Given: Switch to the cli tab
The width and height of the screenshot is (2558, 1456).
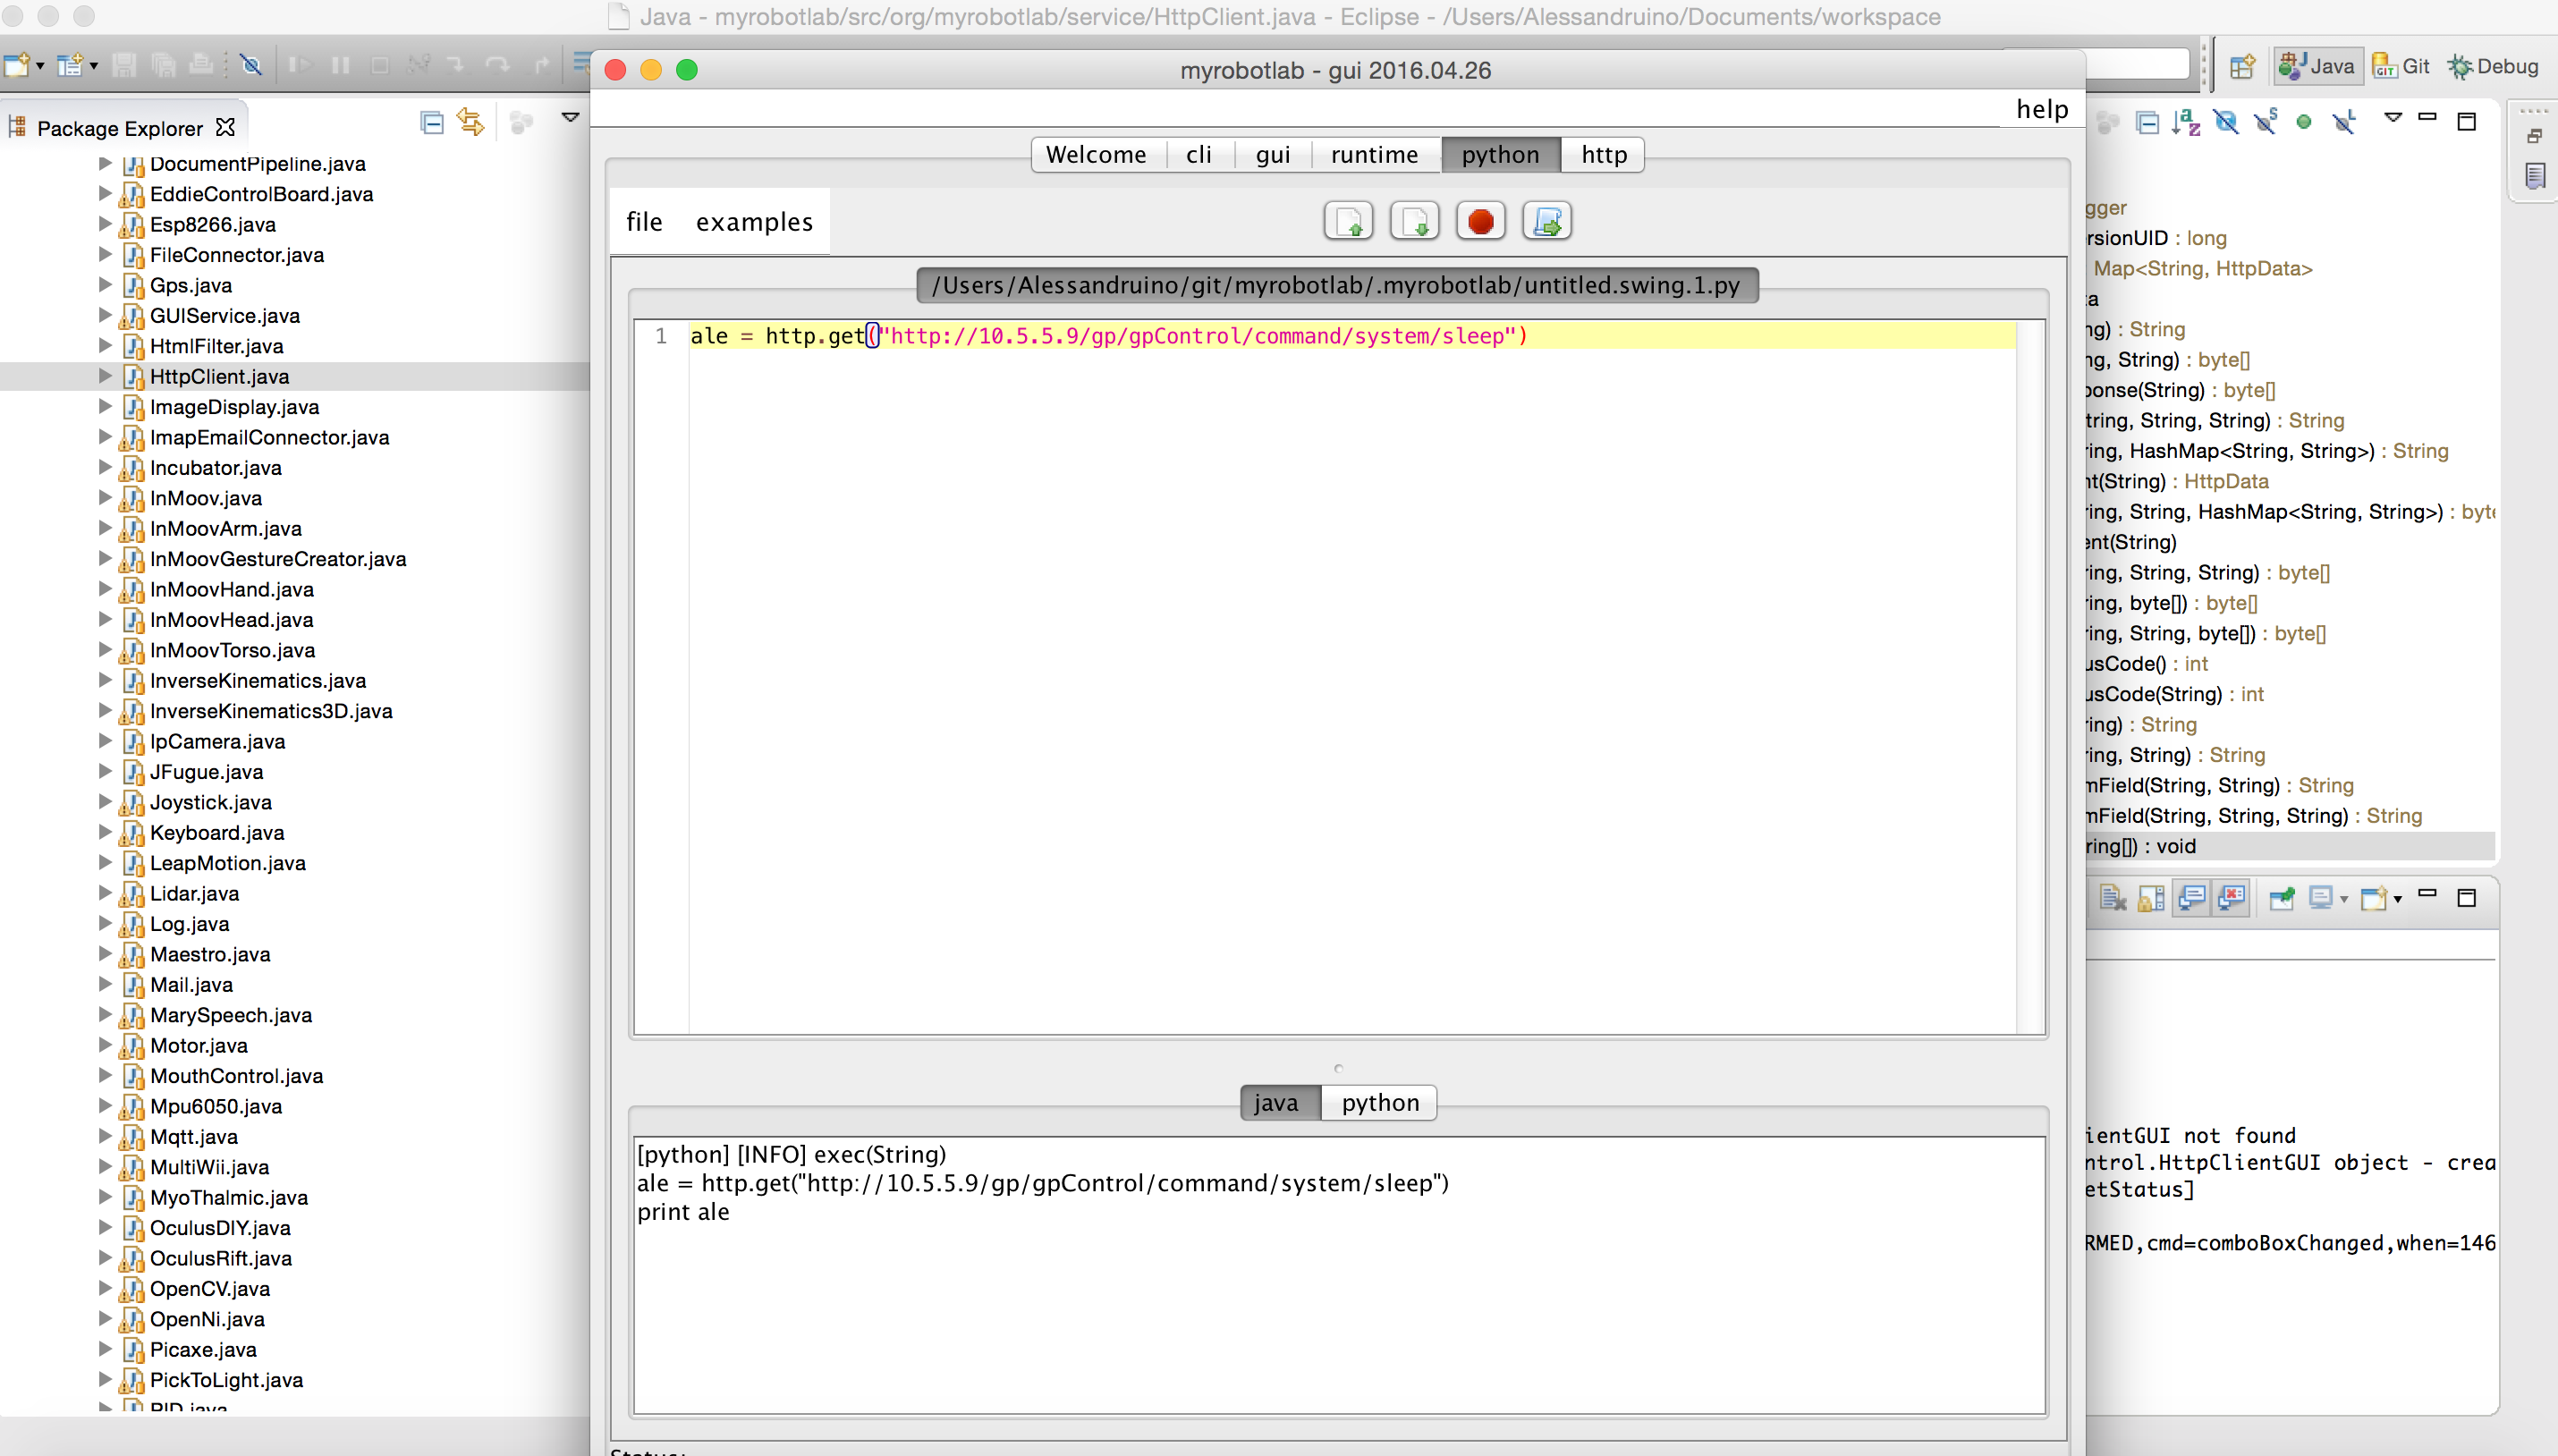Looking at the screenshot, I should pos(1199,155).
